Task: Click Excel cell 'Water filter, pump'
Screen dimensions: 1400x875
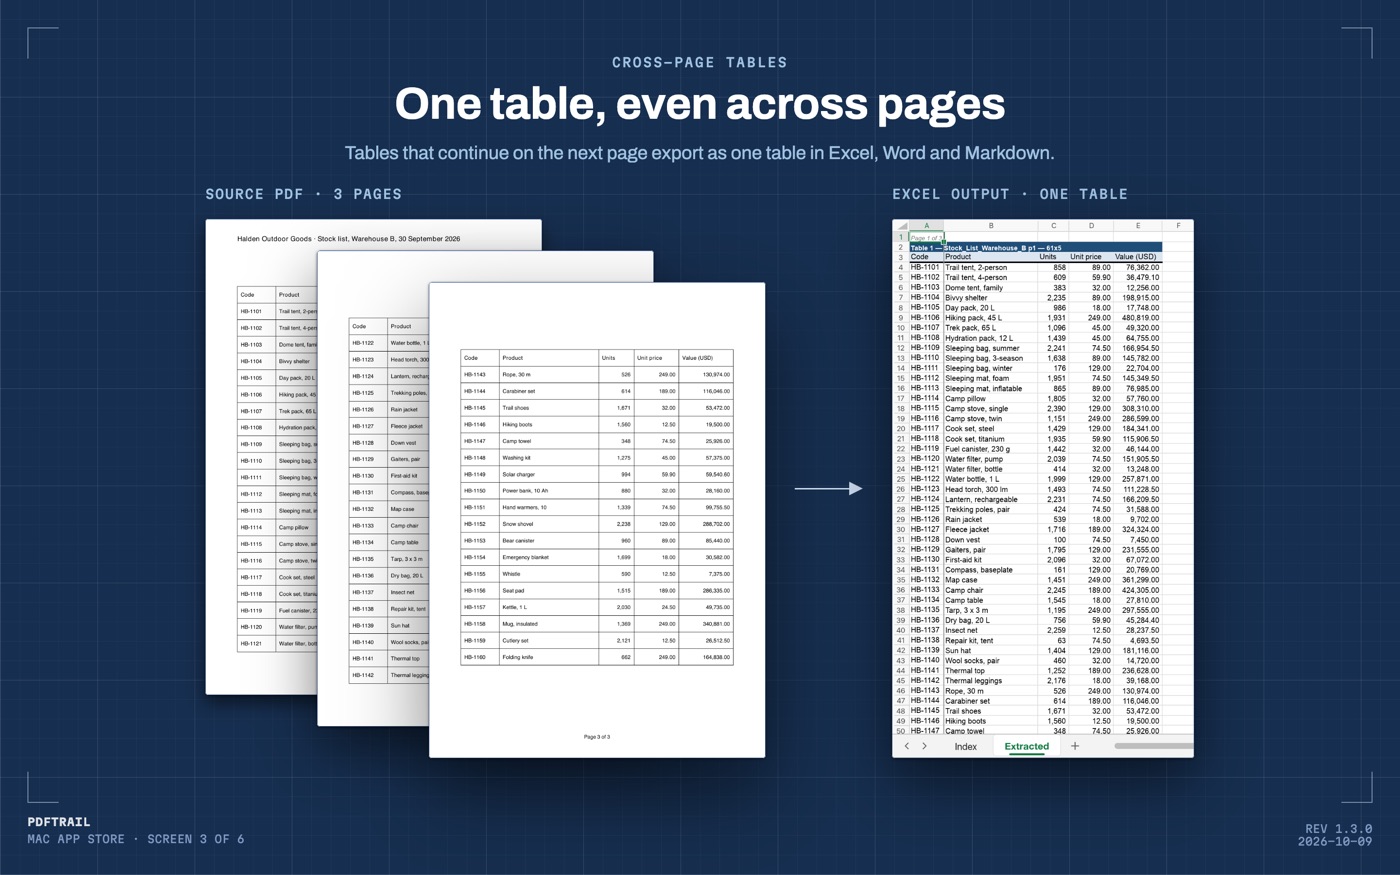Action: point(990,459)
